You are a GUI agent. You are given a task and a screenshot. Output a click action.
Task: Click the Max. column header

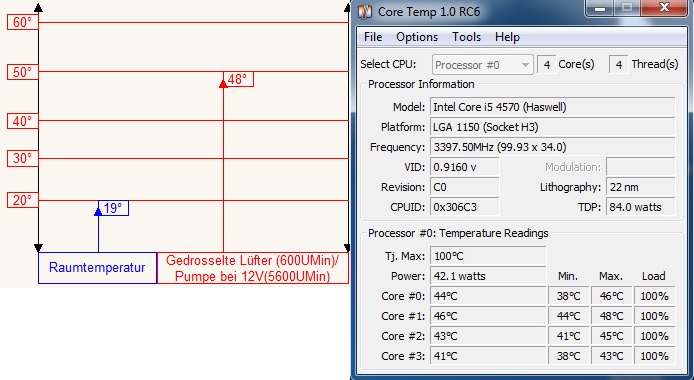(x=611, y=276)
